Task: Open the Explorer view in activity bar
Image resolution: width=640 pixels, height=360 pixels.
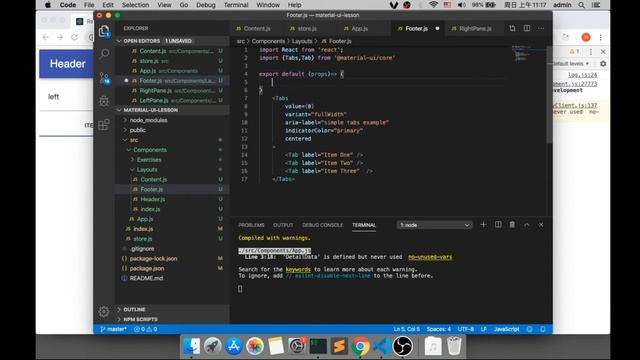Action: pos(104,31)
